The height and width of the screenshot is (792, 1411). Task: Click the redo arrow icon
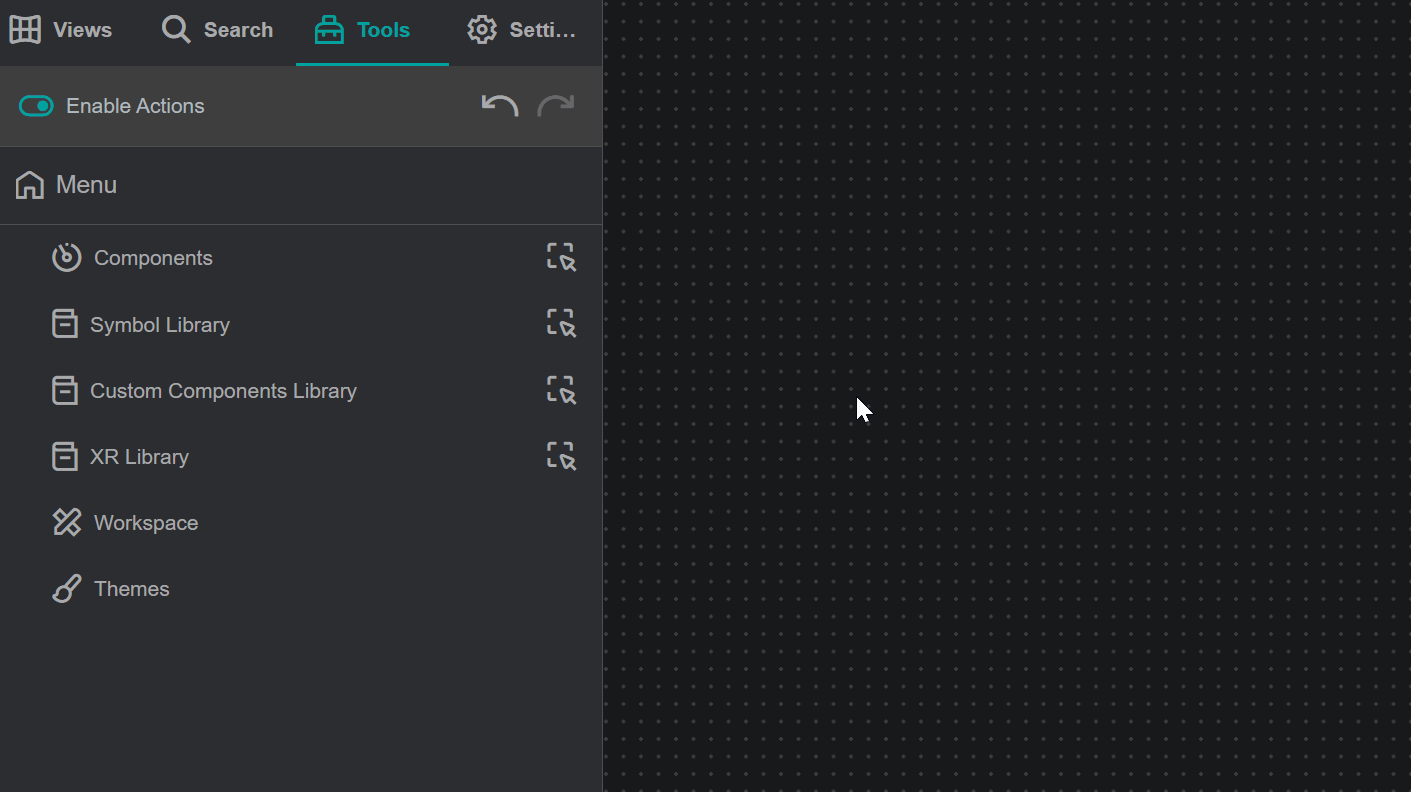[x=556, y=106]
